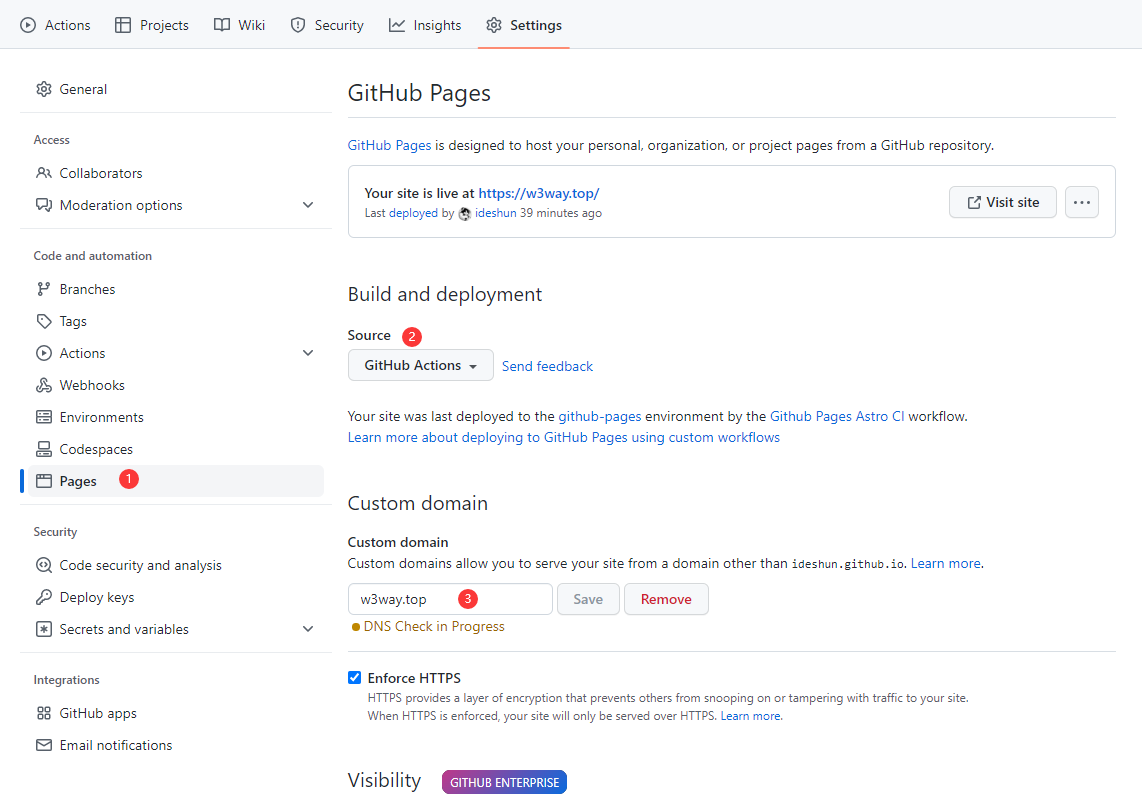Remove the custom domain

tap(666, 599)
